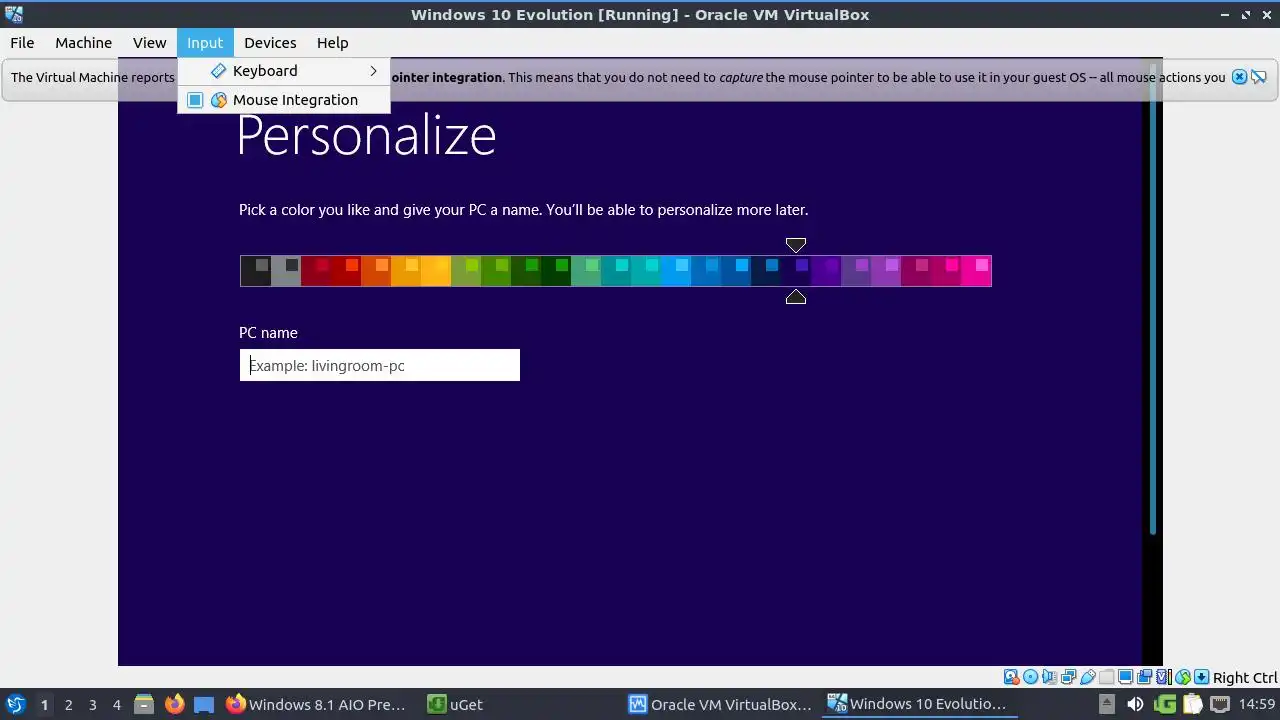Click the wired network tray icon

coord(1220,704)
